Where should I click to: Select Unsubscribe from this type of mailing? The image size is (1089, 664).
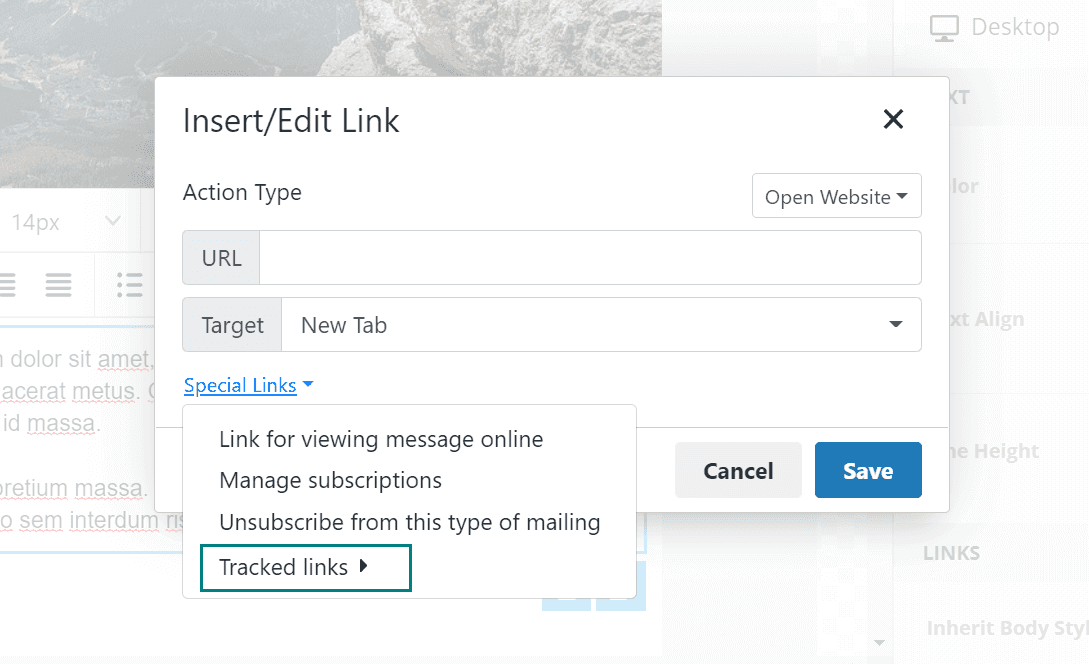410,522
